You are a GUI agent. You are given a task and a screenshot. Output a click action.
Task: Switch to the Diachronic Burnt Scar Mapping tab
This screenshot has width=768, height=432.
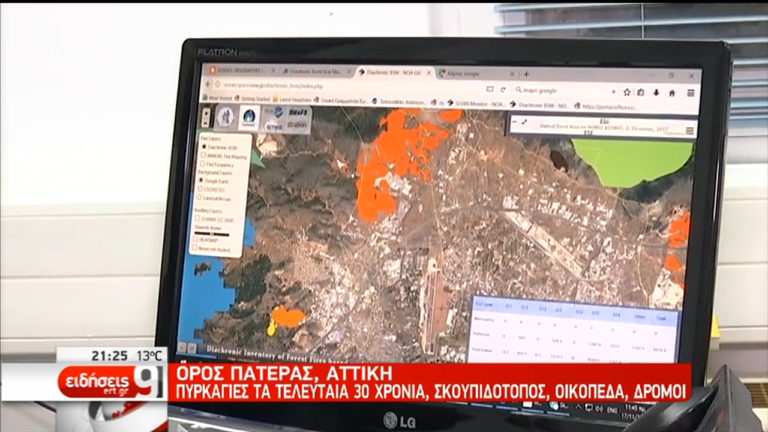(316, 72)
